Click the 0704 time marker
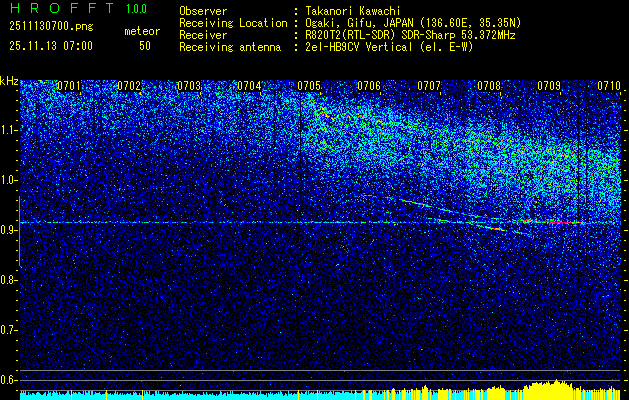The image size is (629, 400). click(249, 86)
